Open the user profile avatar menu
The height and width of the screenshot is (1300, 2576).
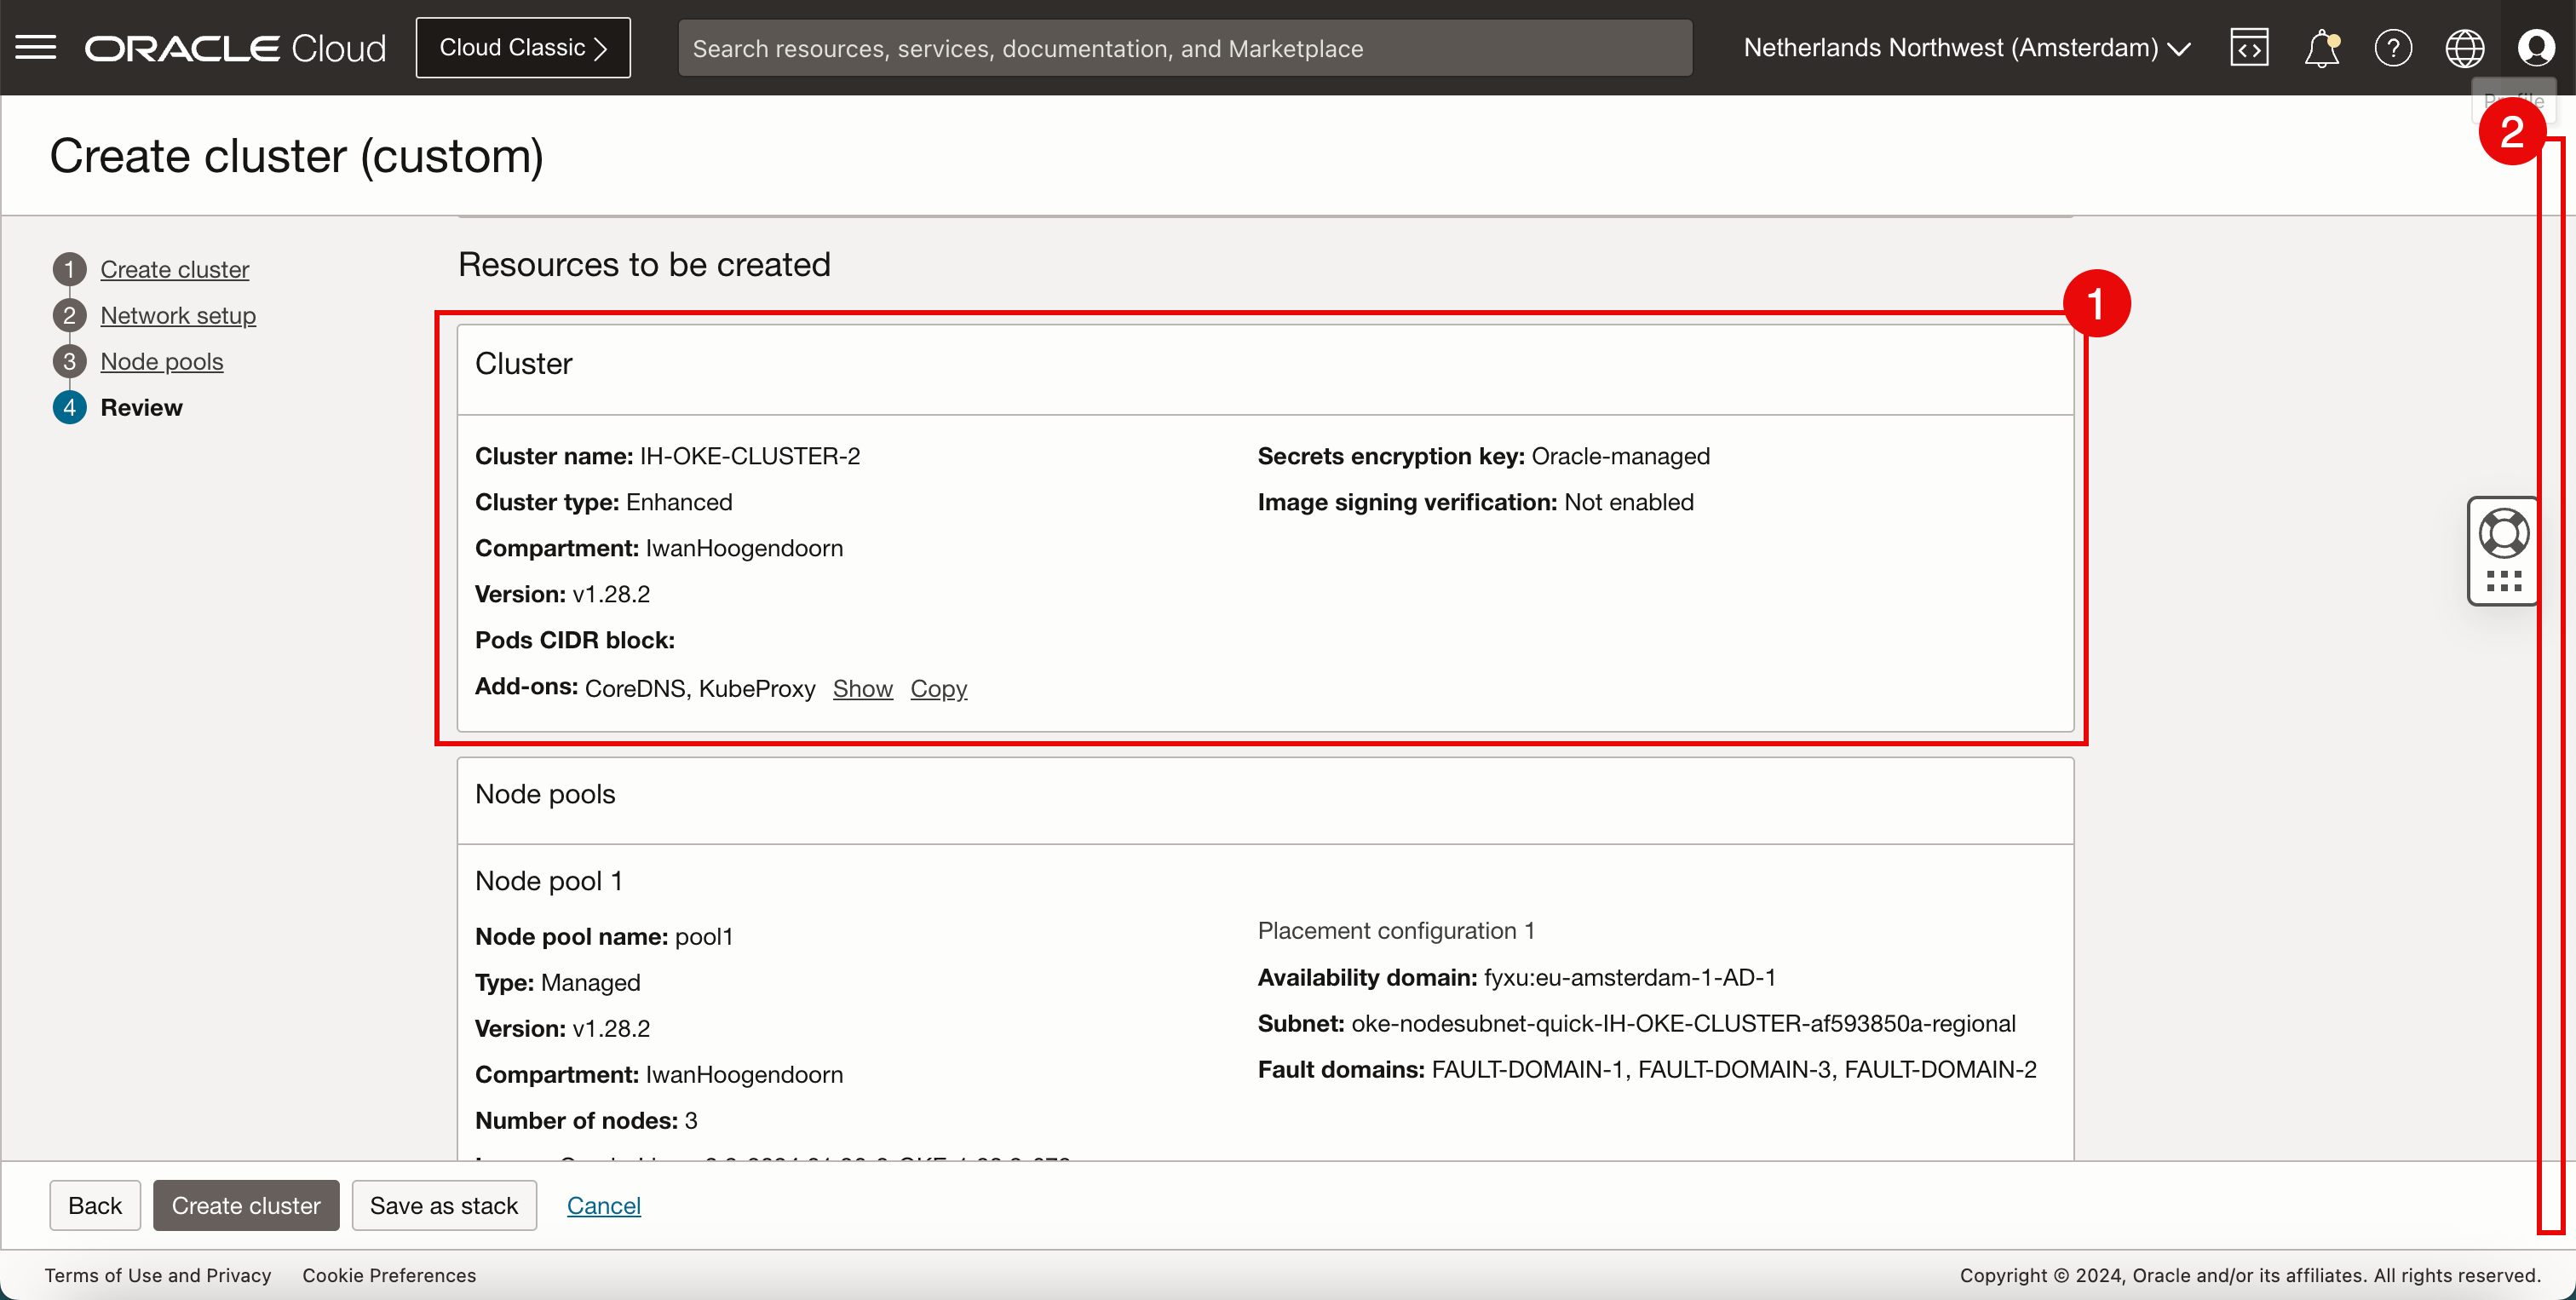[x=2535, y=47]
